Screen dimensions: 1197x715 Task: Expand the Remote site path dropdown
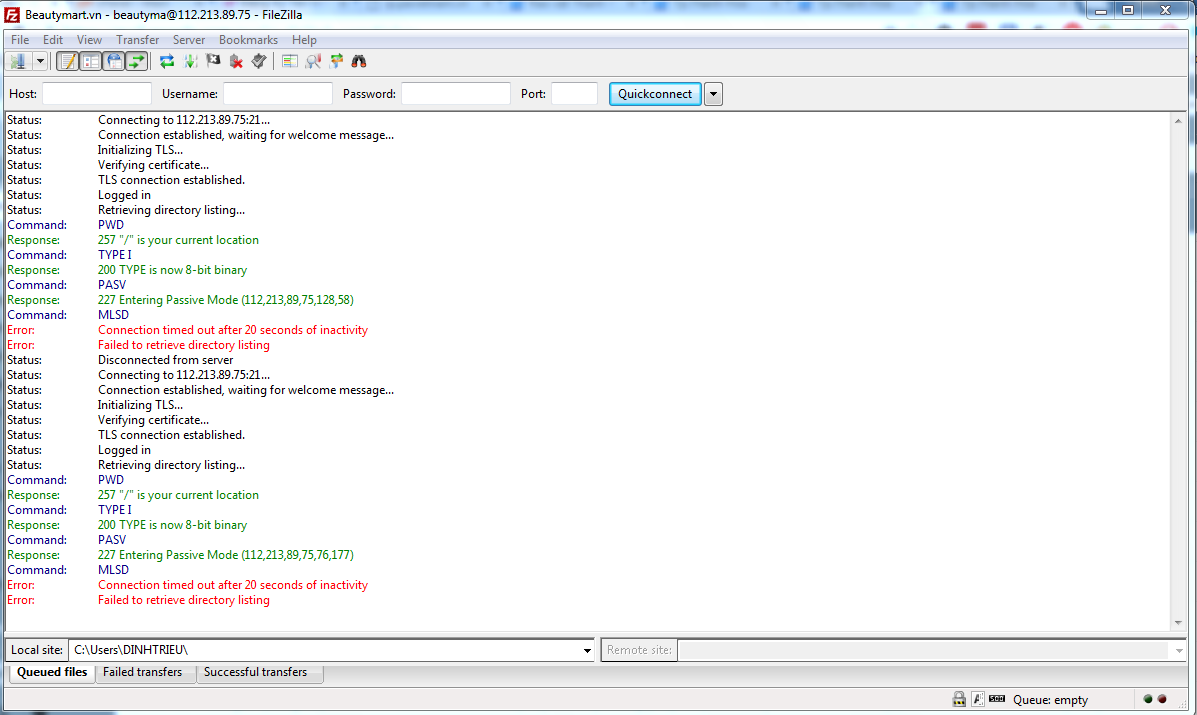pos(1179,650)
